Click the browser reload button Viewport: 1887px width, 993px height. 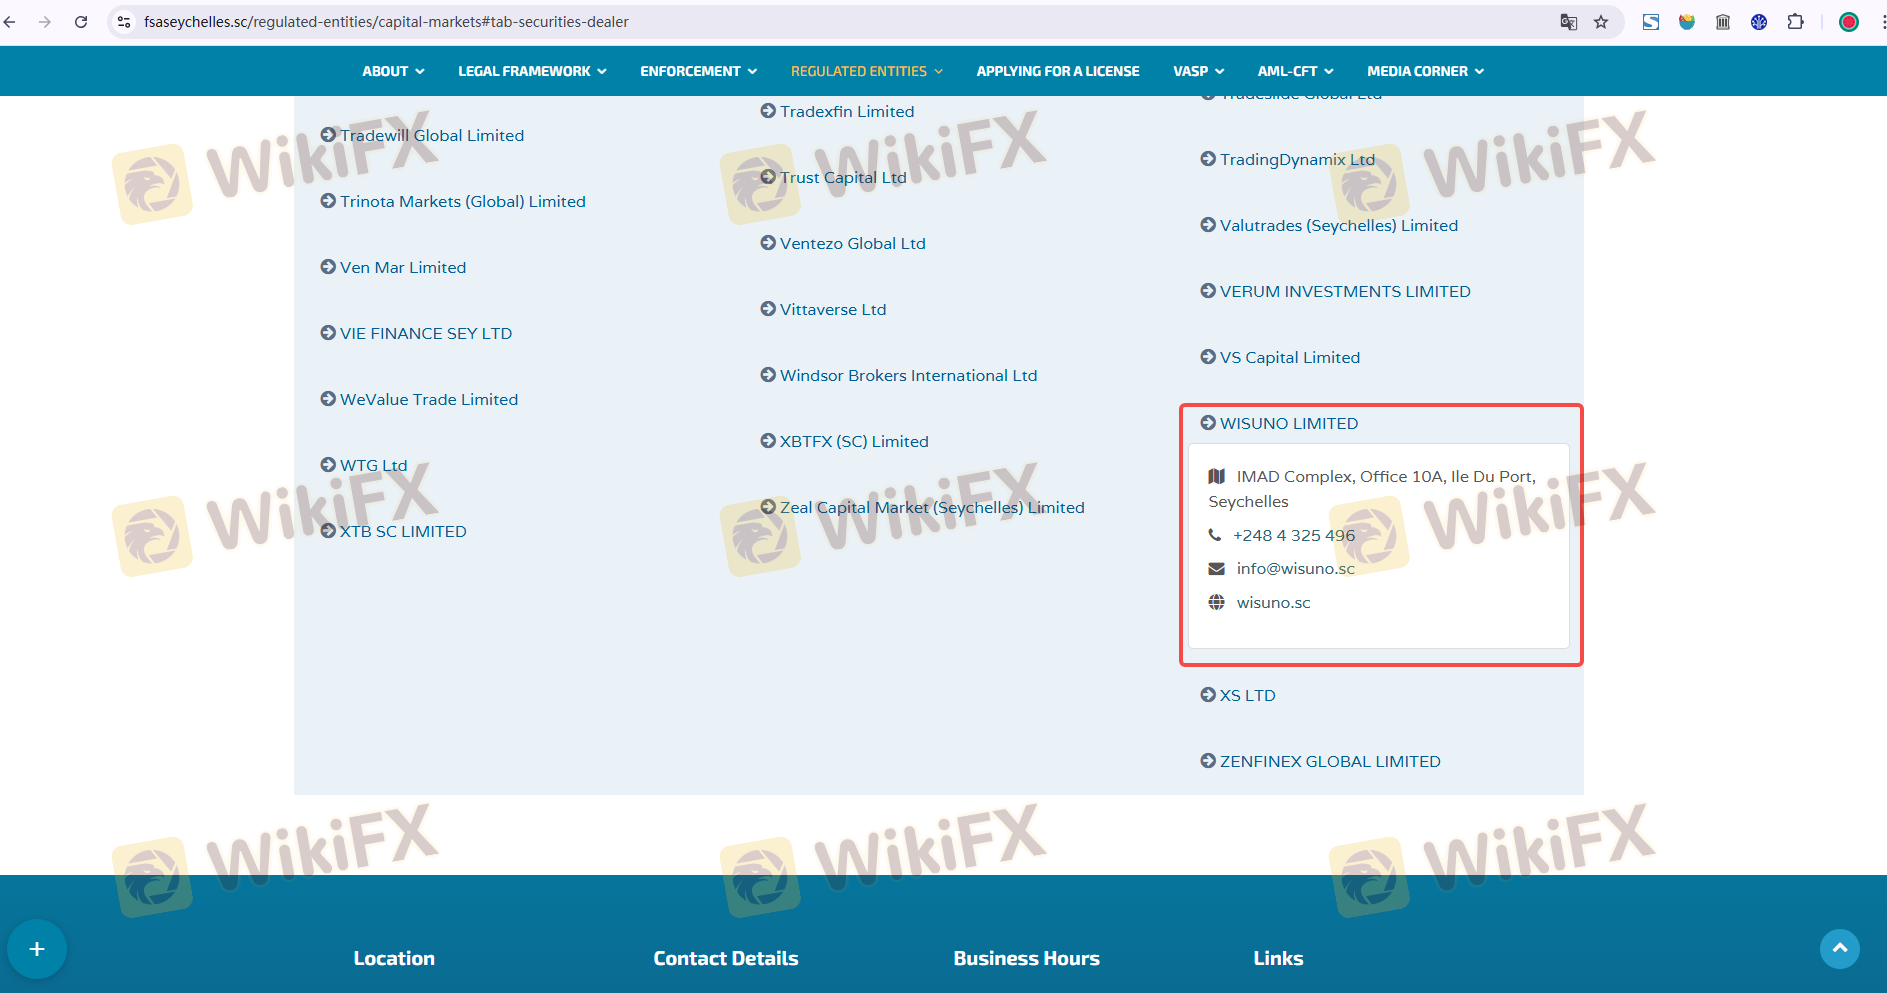coord(81,22)
